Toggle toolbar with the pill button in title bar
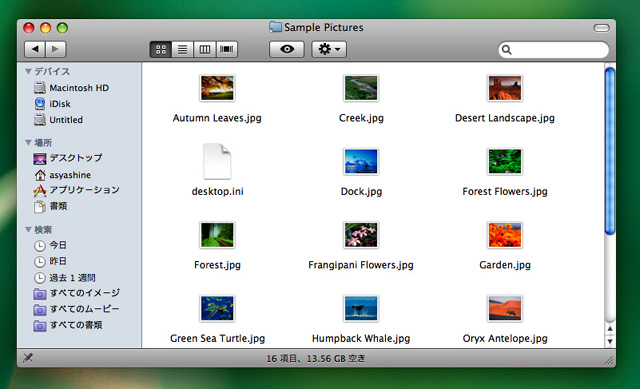This screenshot has height=389, width=640. [601, 28]
